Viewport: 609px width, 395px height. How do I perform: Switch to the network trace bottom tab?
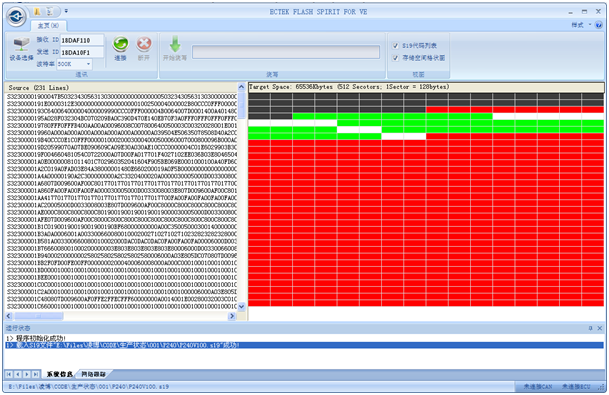[93, 374]
